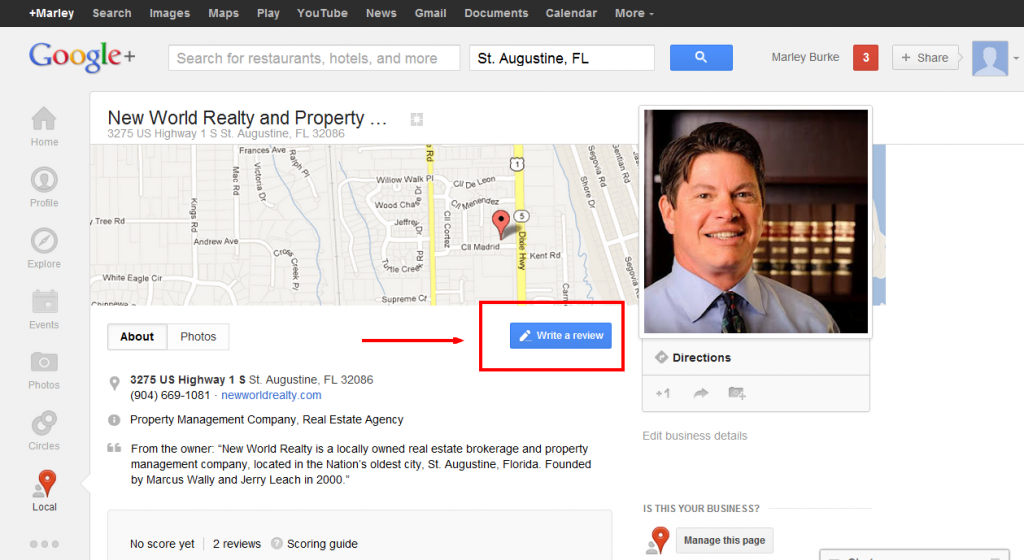This screenshot has width=1024, height=560.
Task: Show more sidebar items via three dots
Action: point(44,544)
